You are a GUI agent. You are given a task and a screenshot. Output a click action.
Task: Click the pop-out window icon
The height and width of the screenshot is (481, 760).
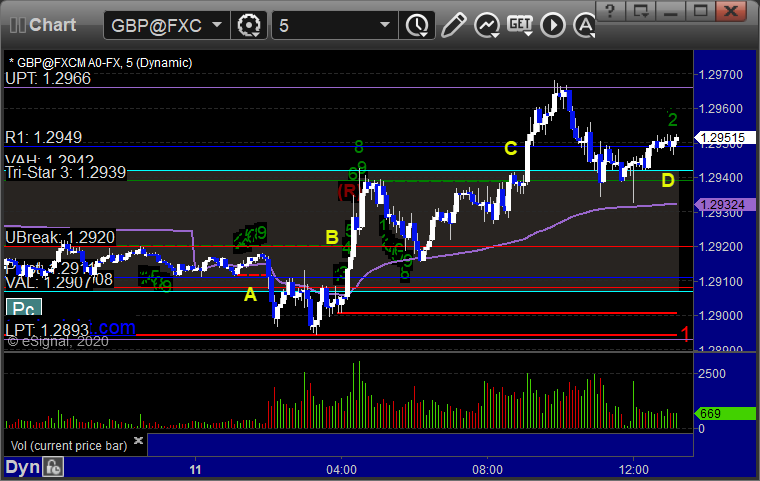click(x=640, y=11)
